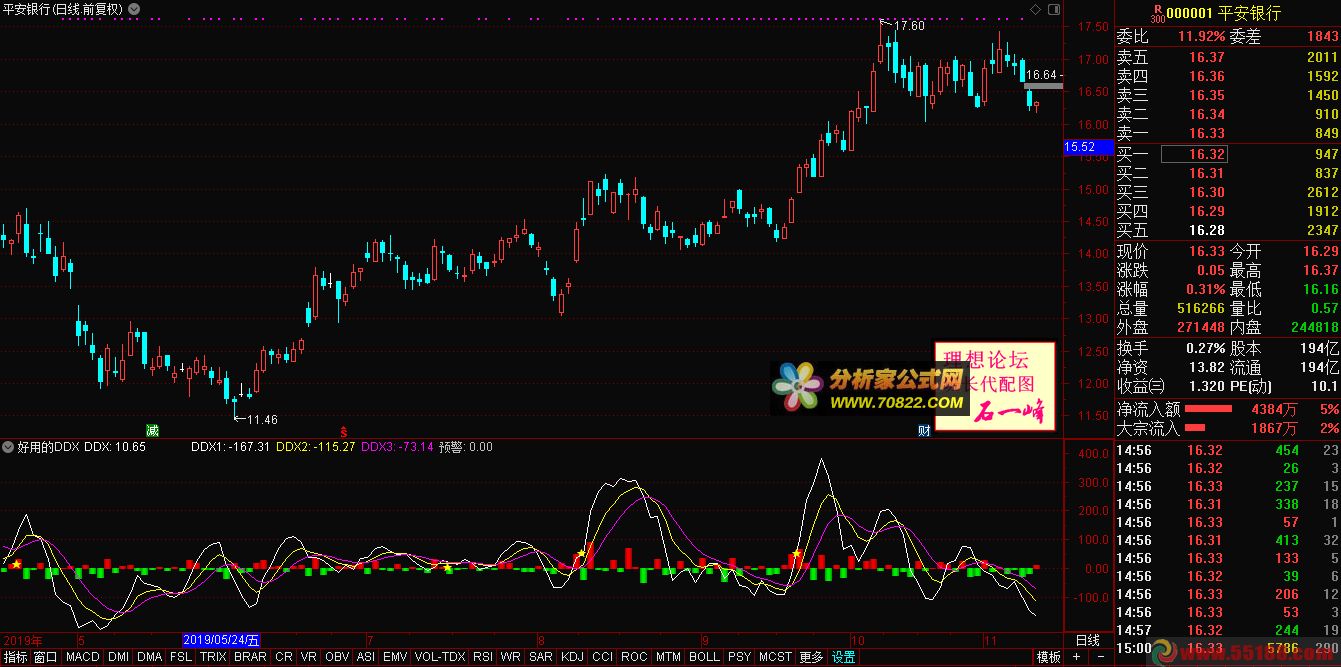
Task: Show the KDJ indicator
Action: pos(572,658)
